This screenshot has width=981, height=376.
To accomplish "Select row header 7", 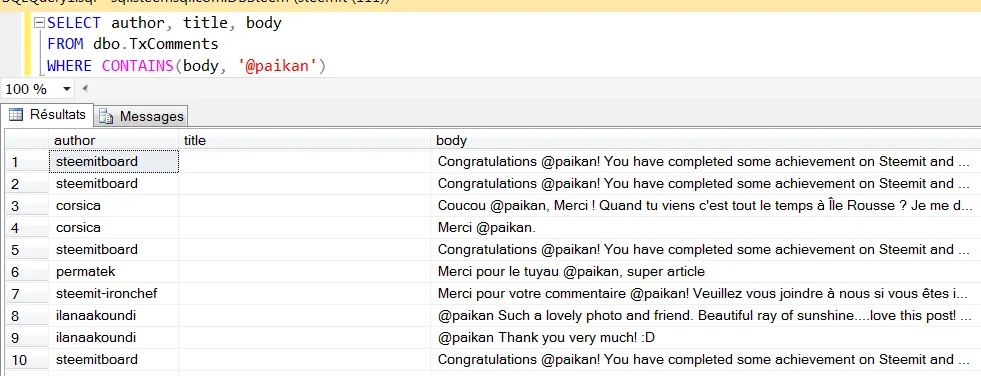I will point(26,293).
